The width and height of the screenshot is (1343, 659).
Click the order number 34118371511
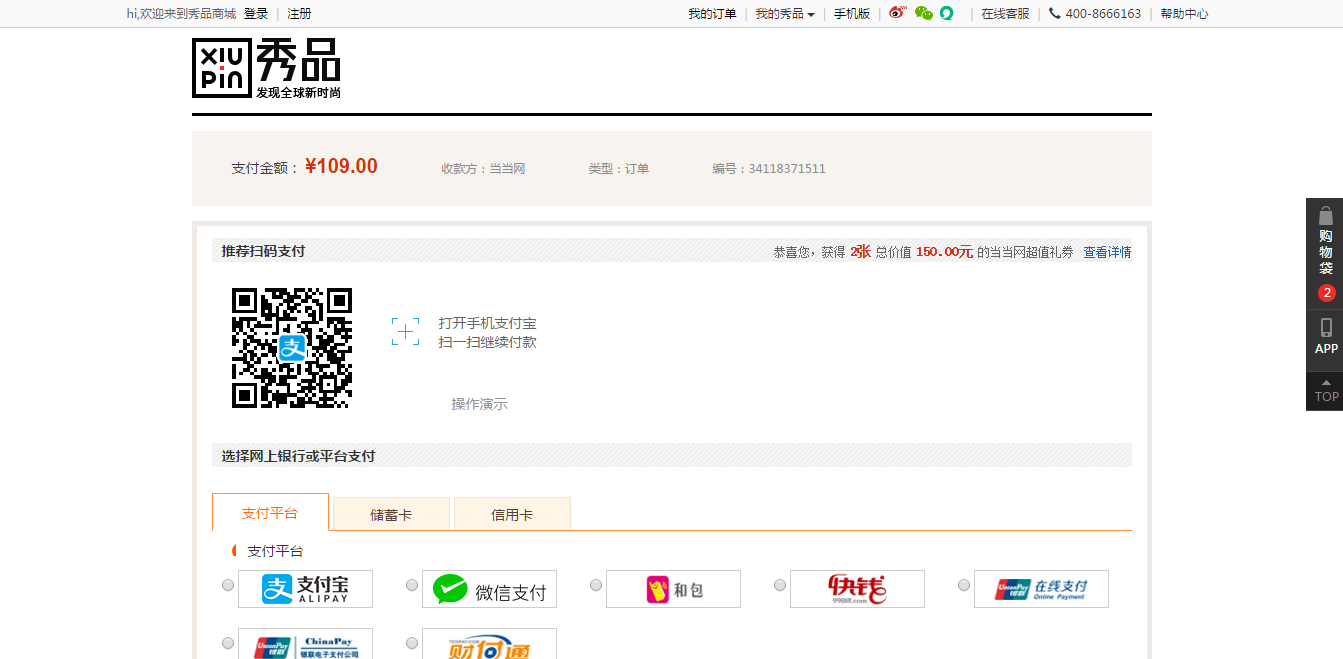[787, 169]
